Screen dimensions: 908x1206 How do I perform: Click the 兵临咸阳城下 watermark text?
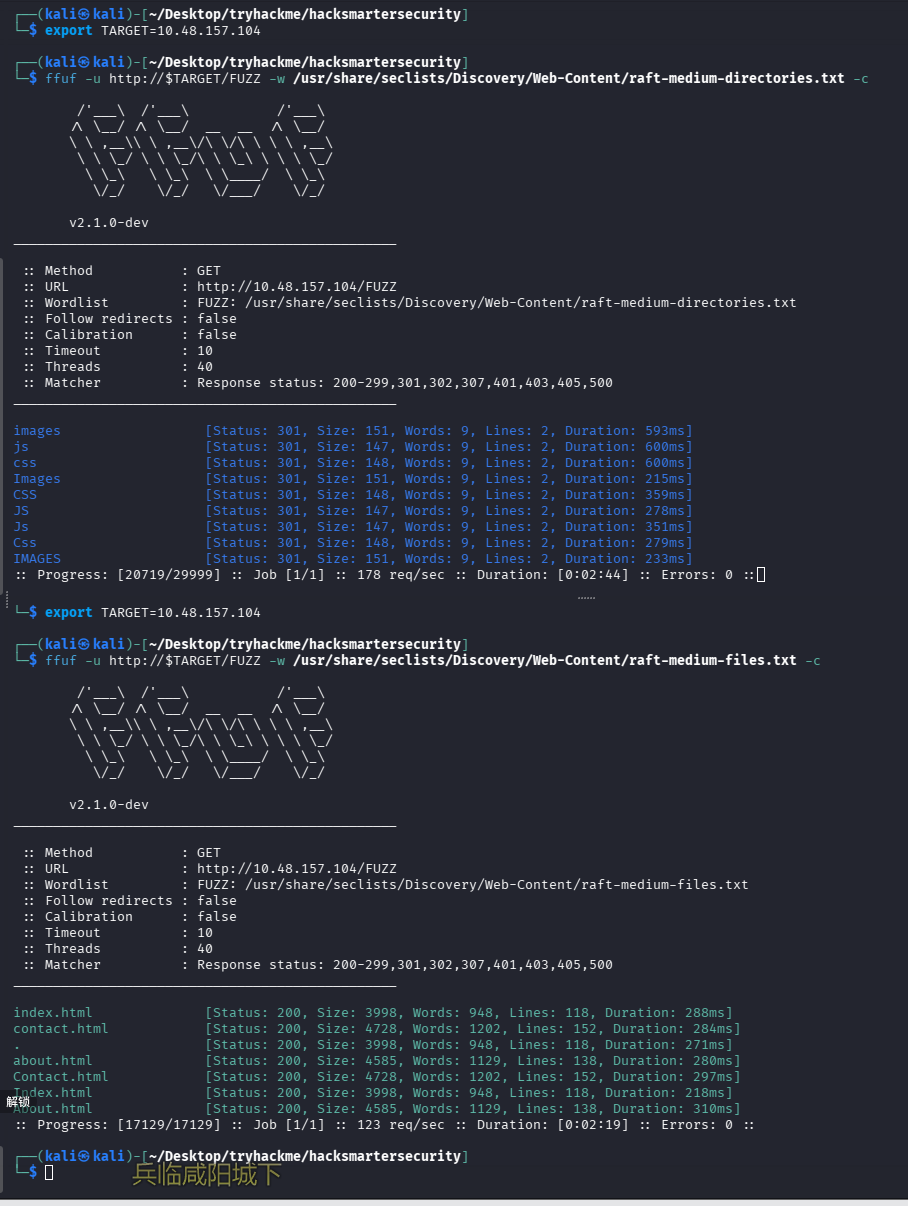(207, 1174)
